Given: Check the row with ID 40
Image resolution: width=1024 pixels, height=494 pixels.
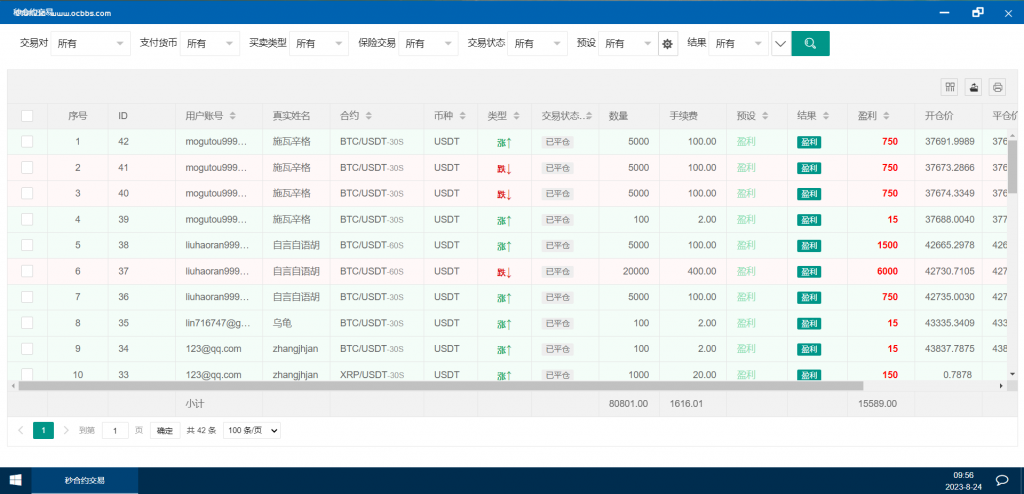Looking at the screenshot, I should (x=27, y=193).
